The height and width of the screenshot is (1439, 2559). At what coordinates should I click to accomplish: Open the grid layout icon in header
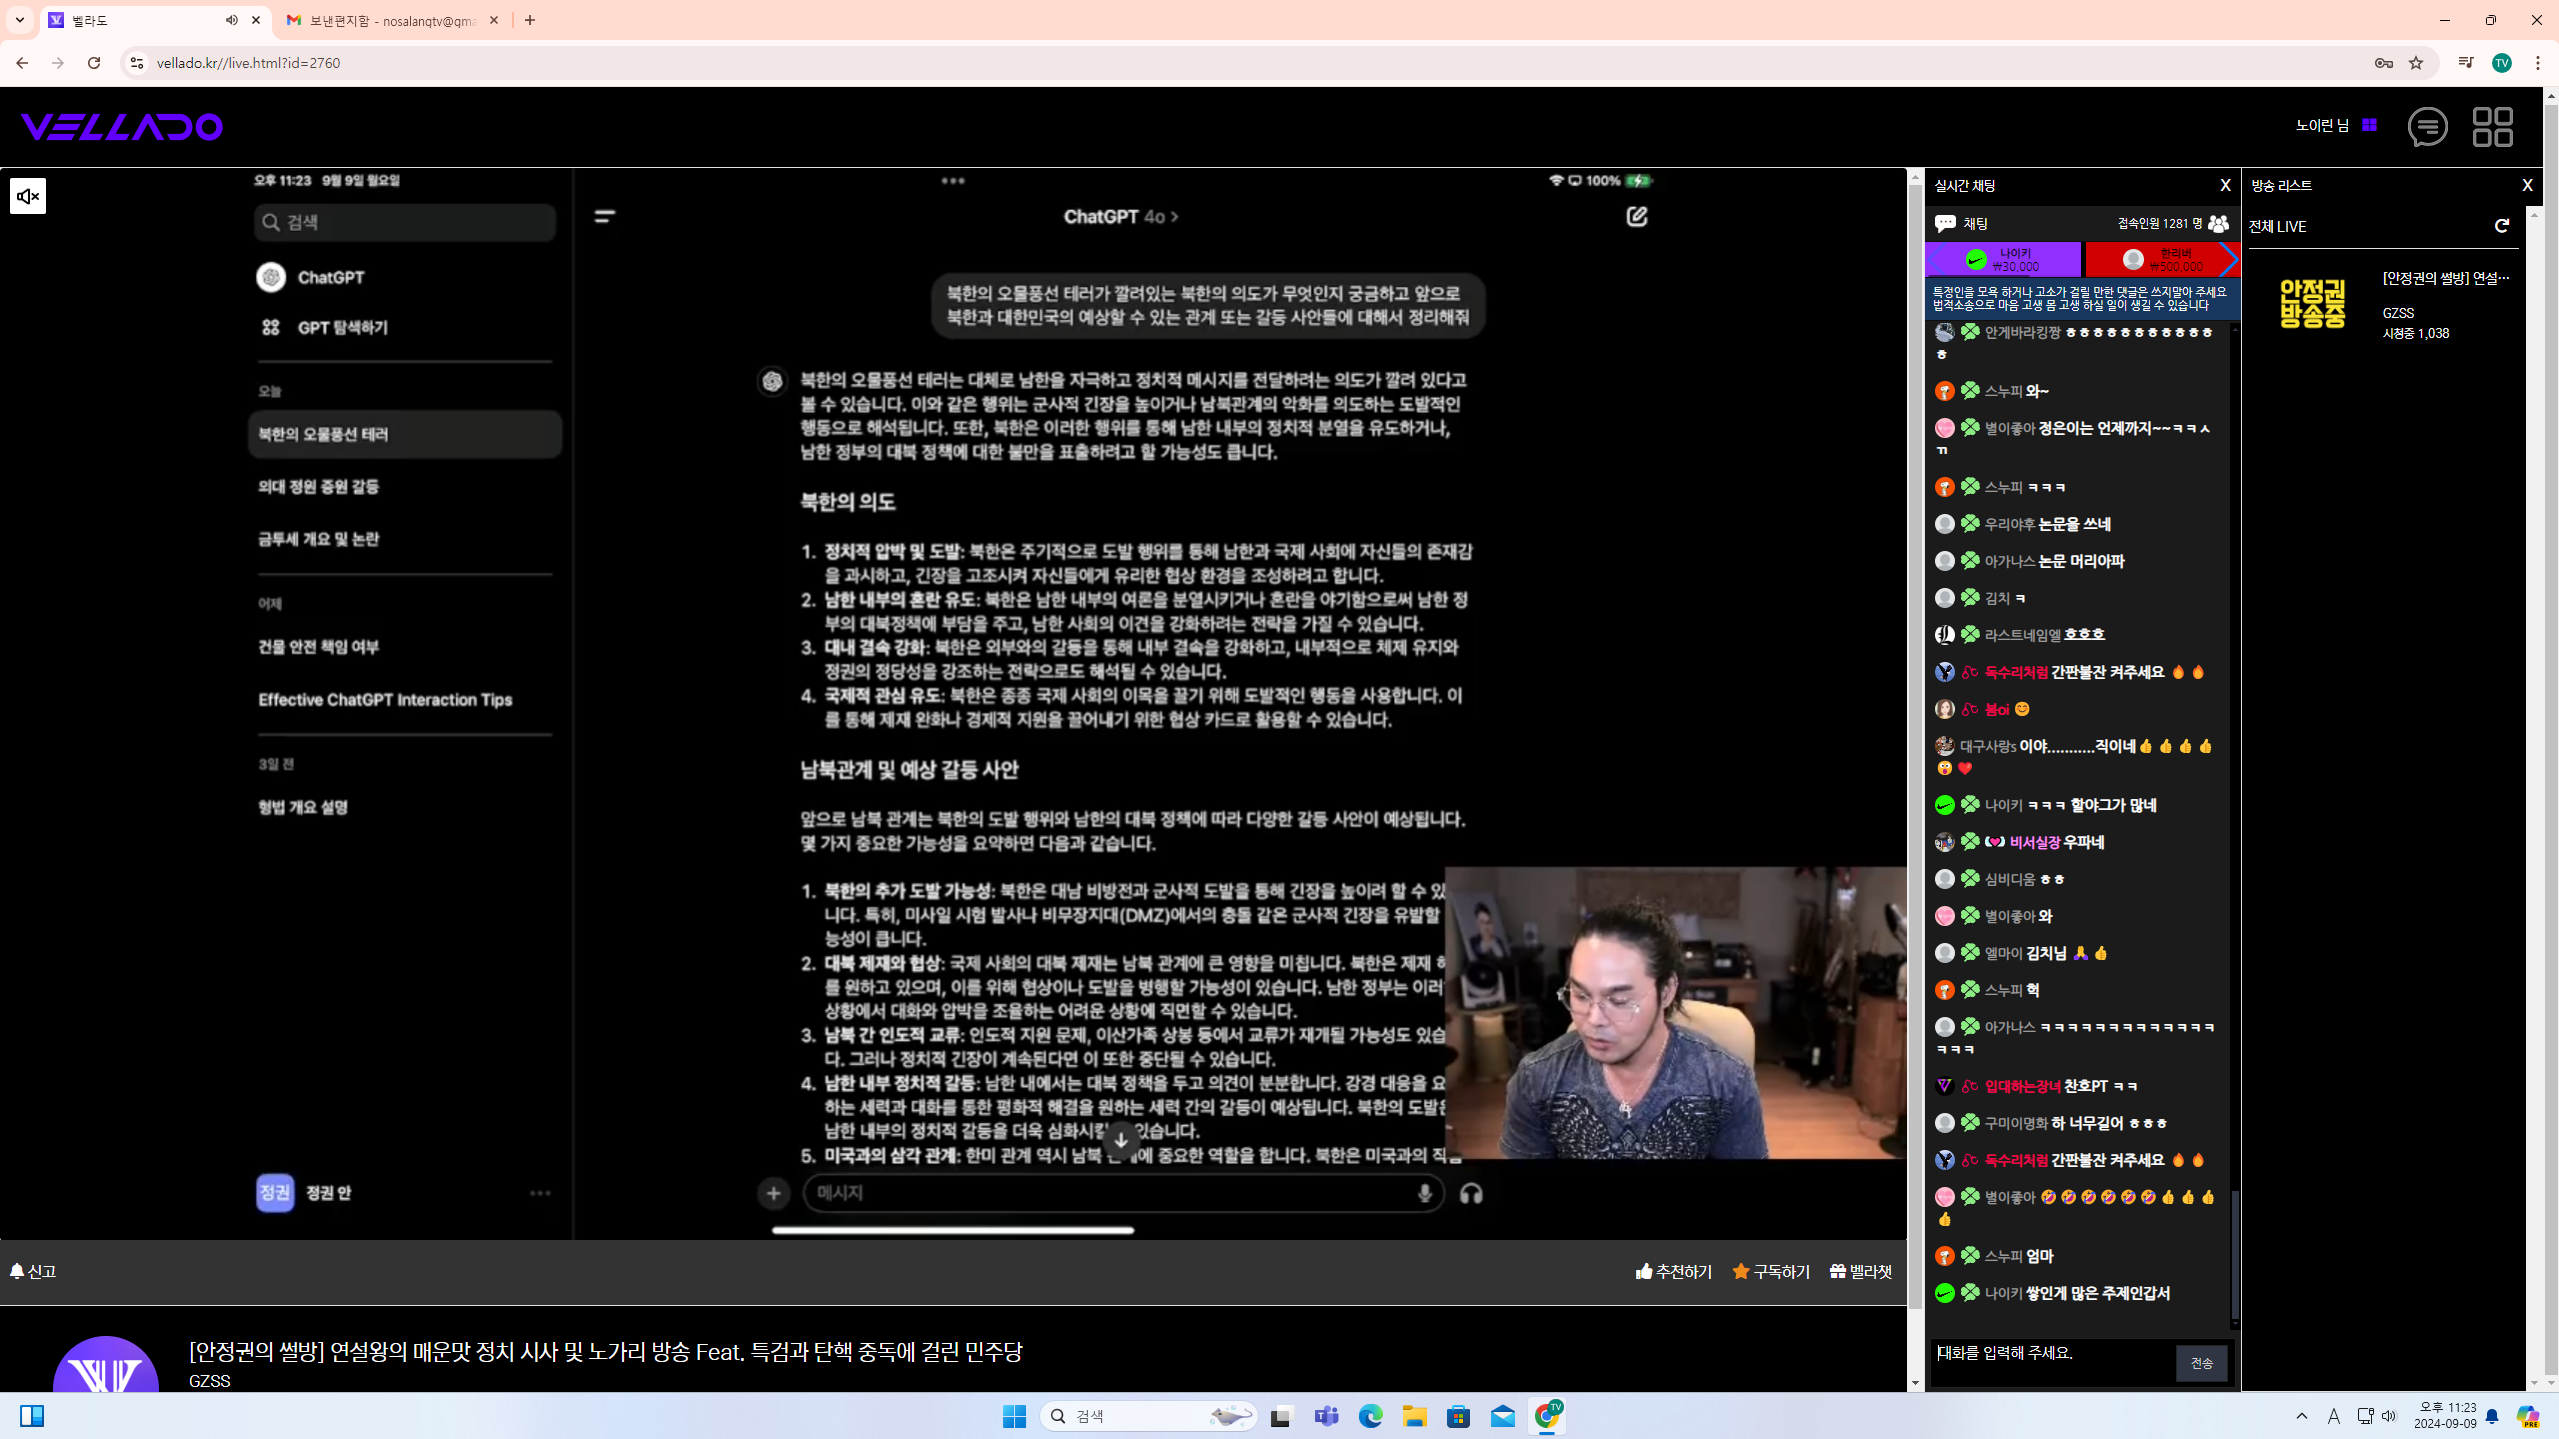click(x=2492, y=127)
